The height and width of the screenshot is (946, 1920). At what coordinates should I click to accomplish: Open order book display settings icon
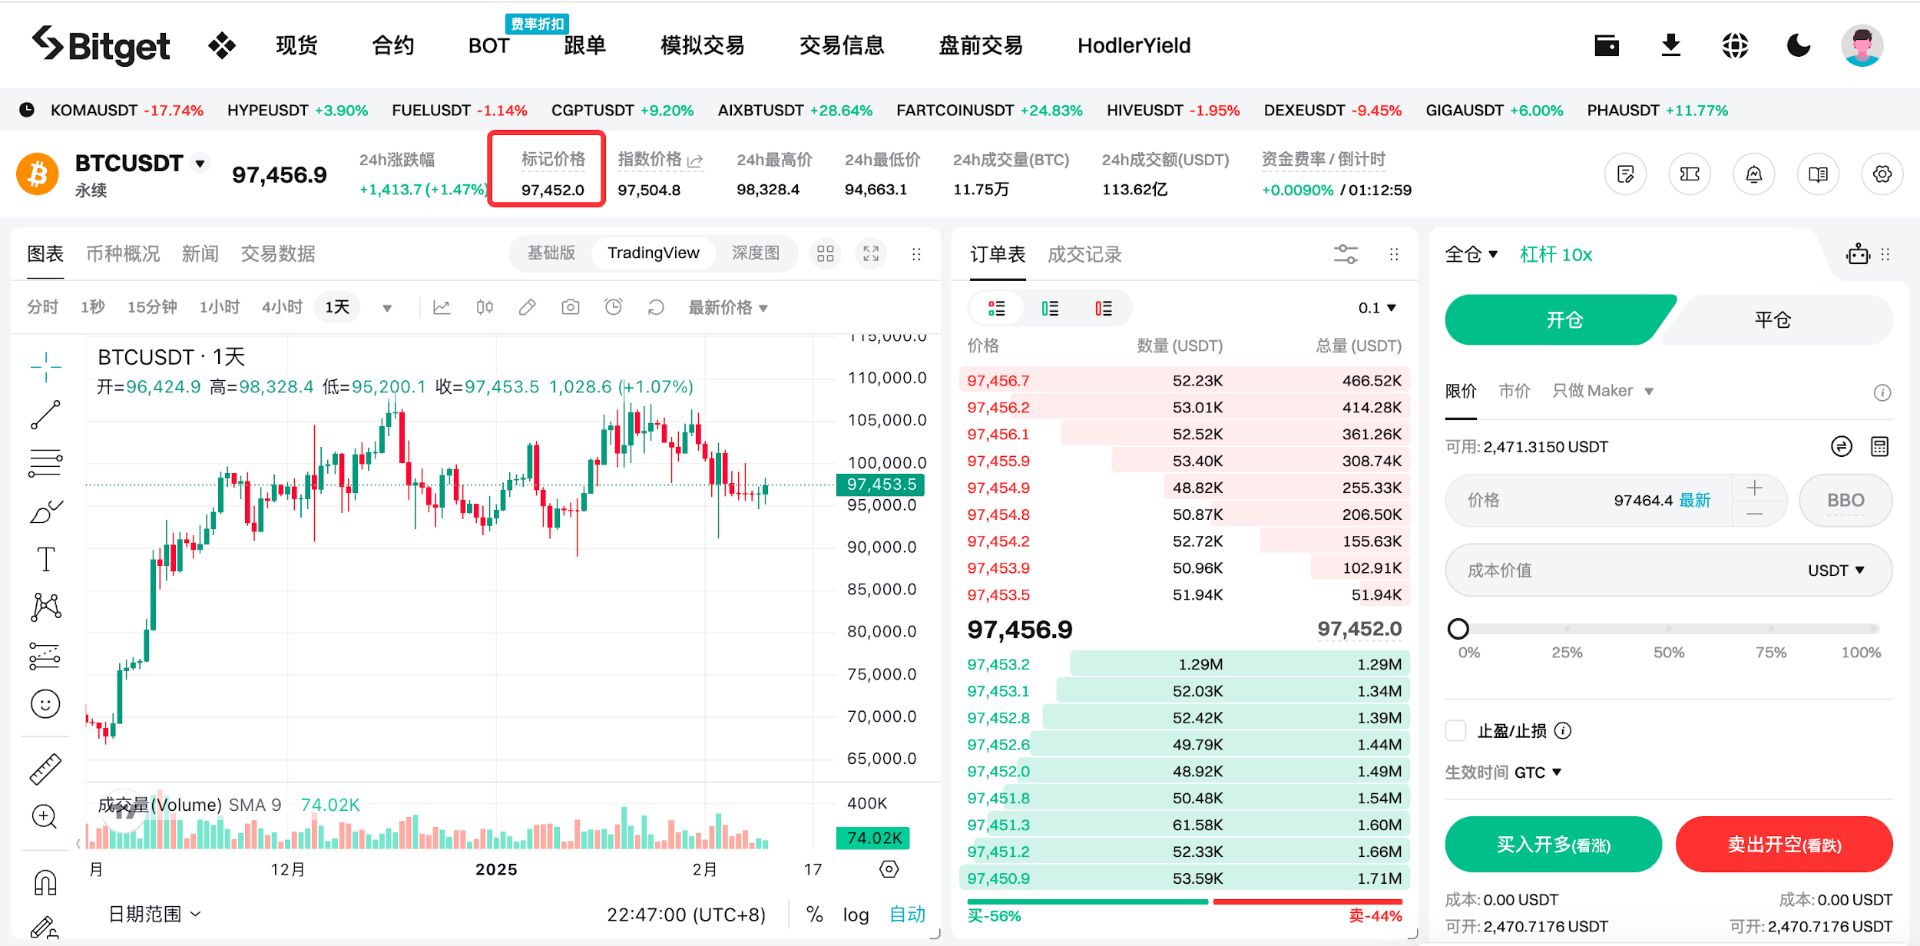coord(1346,254)
